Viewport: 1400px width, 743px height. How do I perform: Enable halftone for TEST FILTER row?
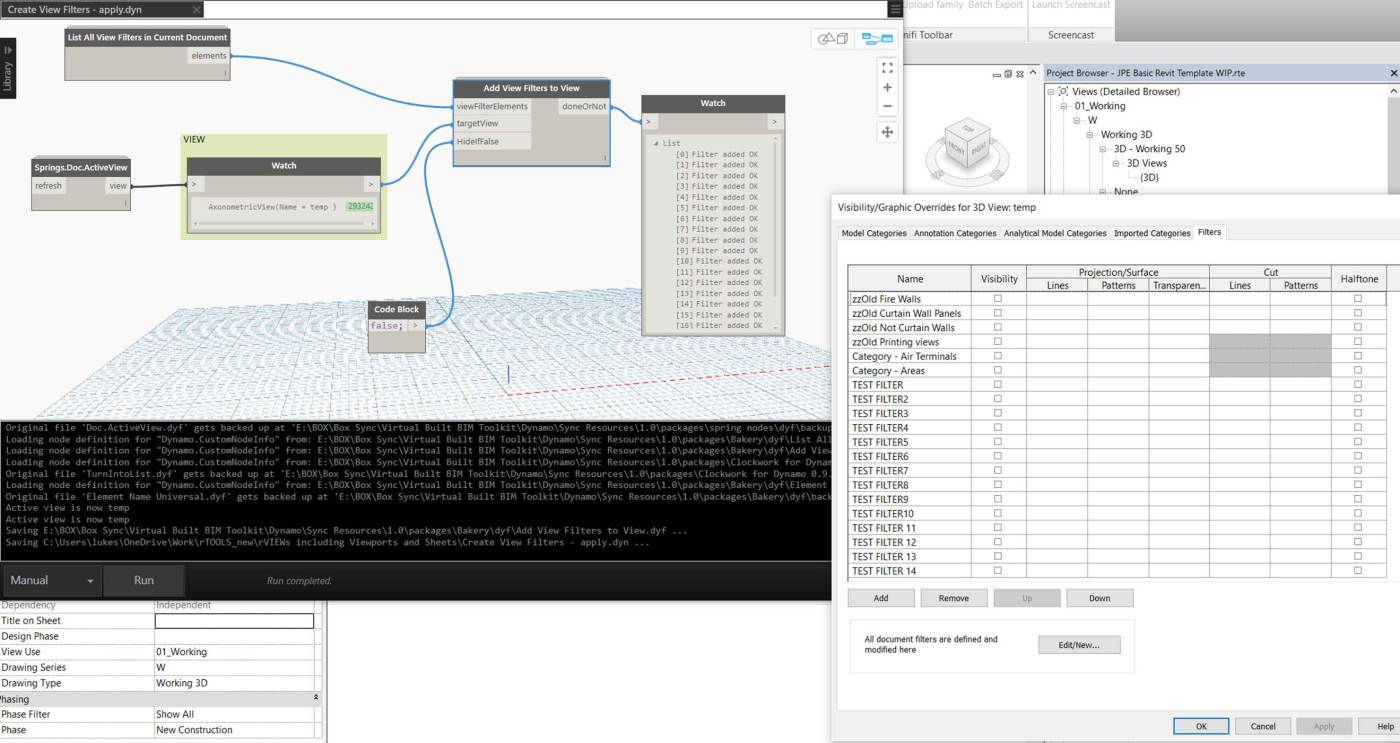(1357, 384)
